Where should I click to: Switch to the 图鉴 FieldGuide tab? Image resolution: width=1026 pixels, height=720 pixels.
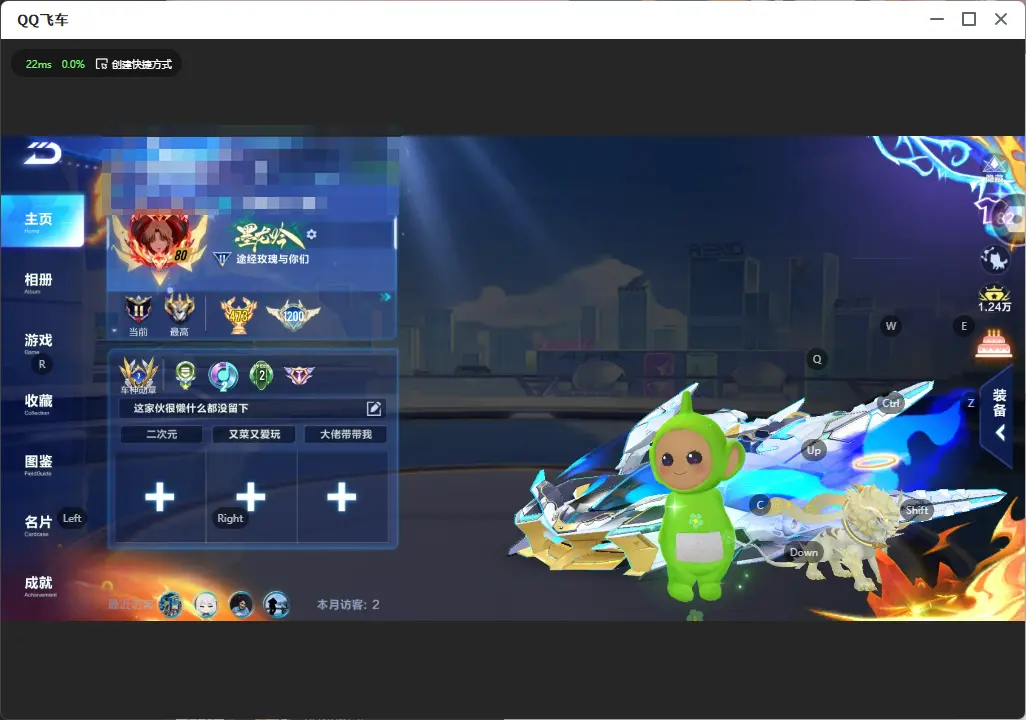coord(38,463)
